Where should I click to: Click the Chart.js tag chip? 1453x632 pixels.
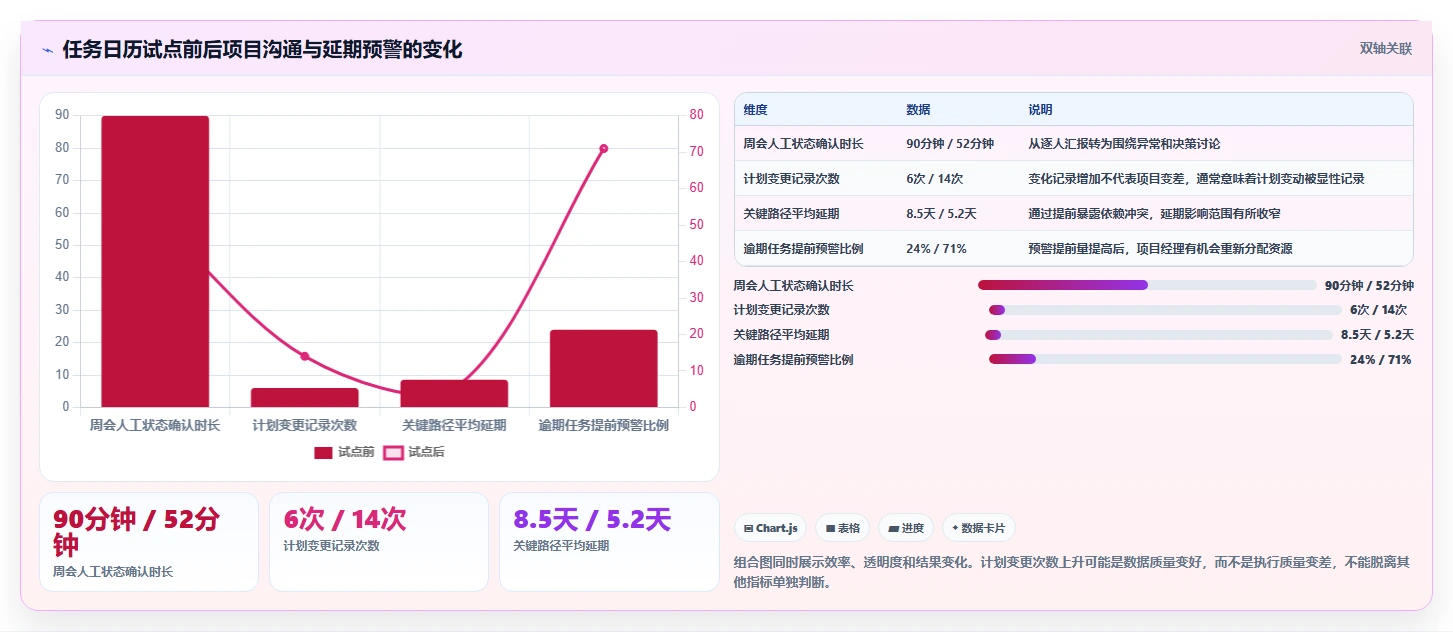[771, 528]
